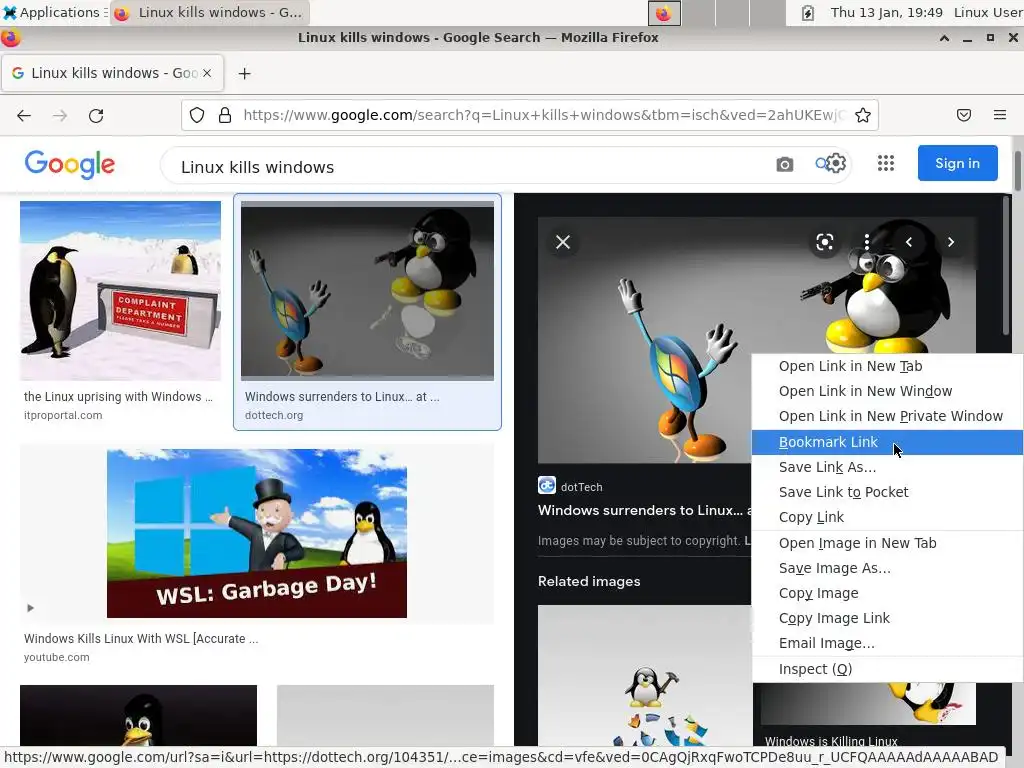Click the youtube.com source link

[57, 658]
